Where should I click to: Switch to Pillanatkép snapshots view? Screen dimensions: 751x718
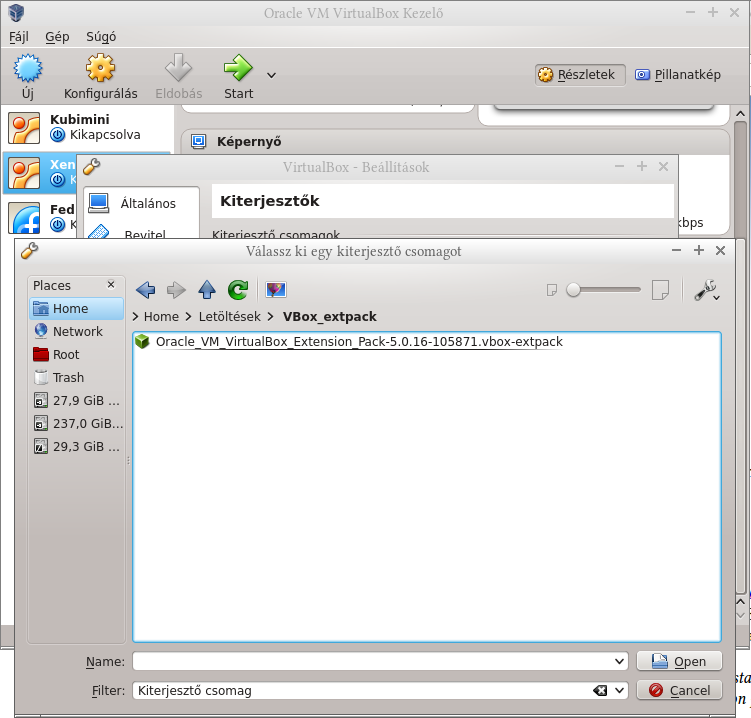[x=678, y=75]
